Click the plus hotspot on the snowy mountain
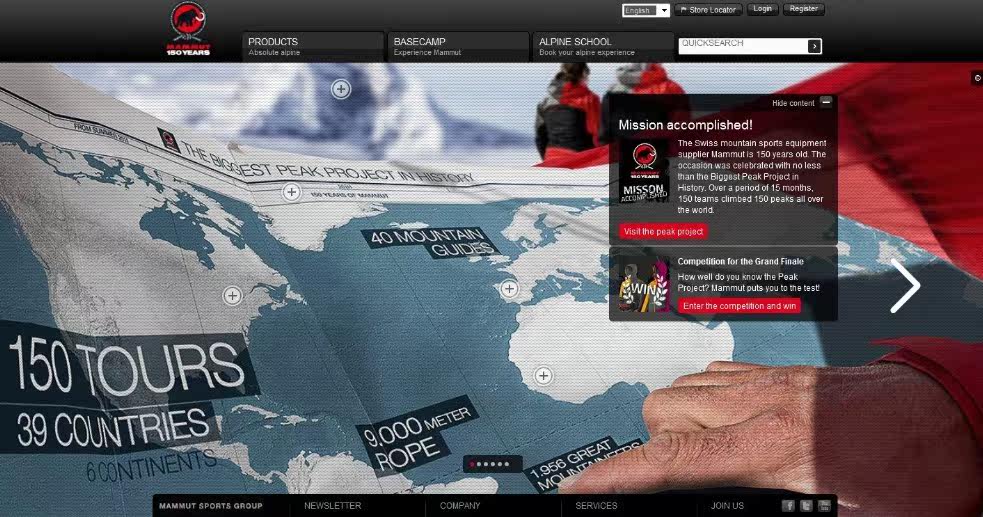Image resolution: width=983 pixels, height=517 pixels. [x=341, y=89]
